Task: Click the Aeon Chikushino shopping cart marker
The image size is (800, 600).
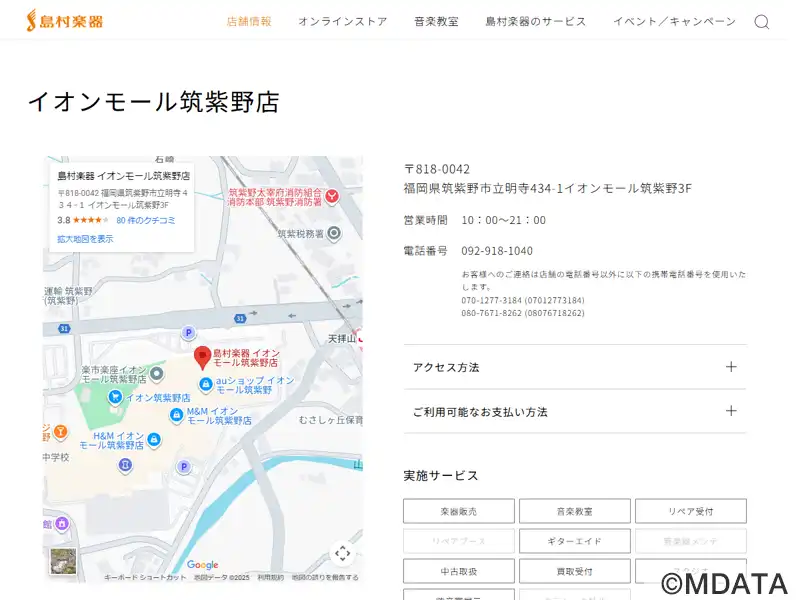Action: point(116,397)
